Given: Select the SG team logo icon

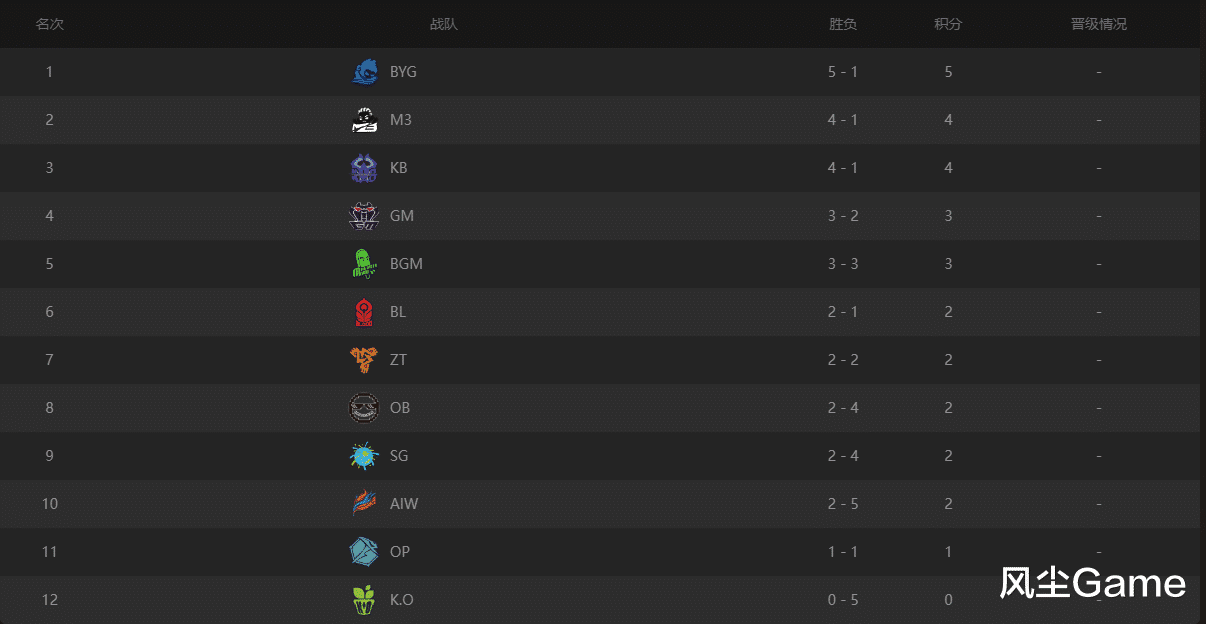Looking at the screenshot, I should [365, 456].
